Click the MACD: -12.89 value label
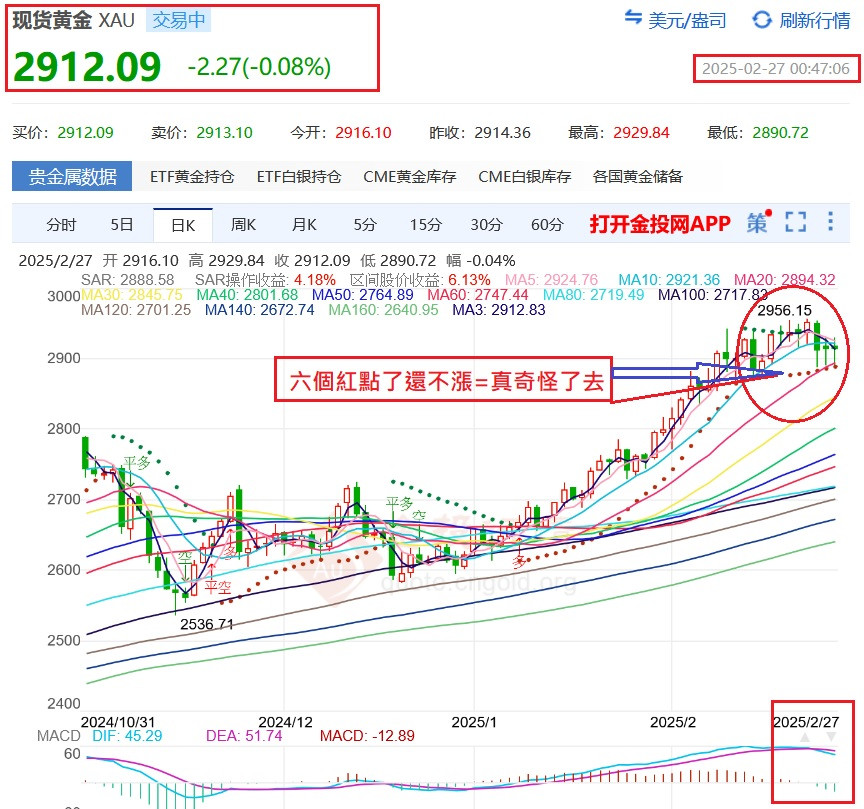The height and width of the screenshot is (809, 864). (367, 736)
